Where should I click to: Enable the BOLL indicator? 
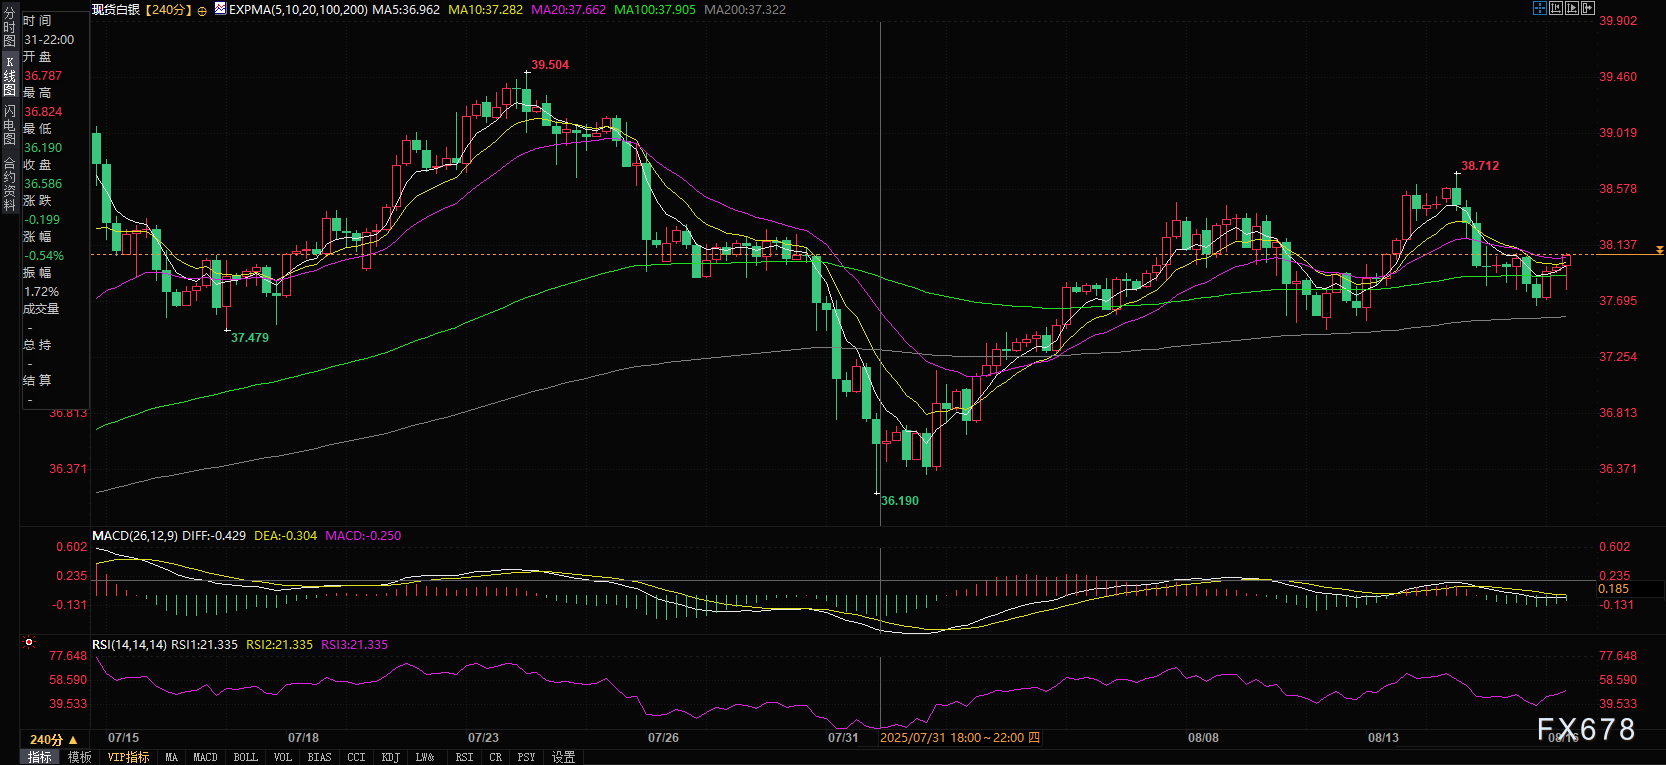pyautogui.click(x=245, y=757)
